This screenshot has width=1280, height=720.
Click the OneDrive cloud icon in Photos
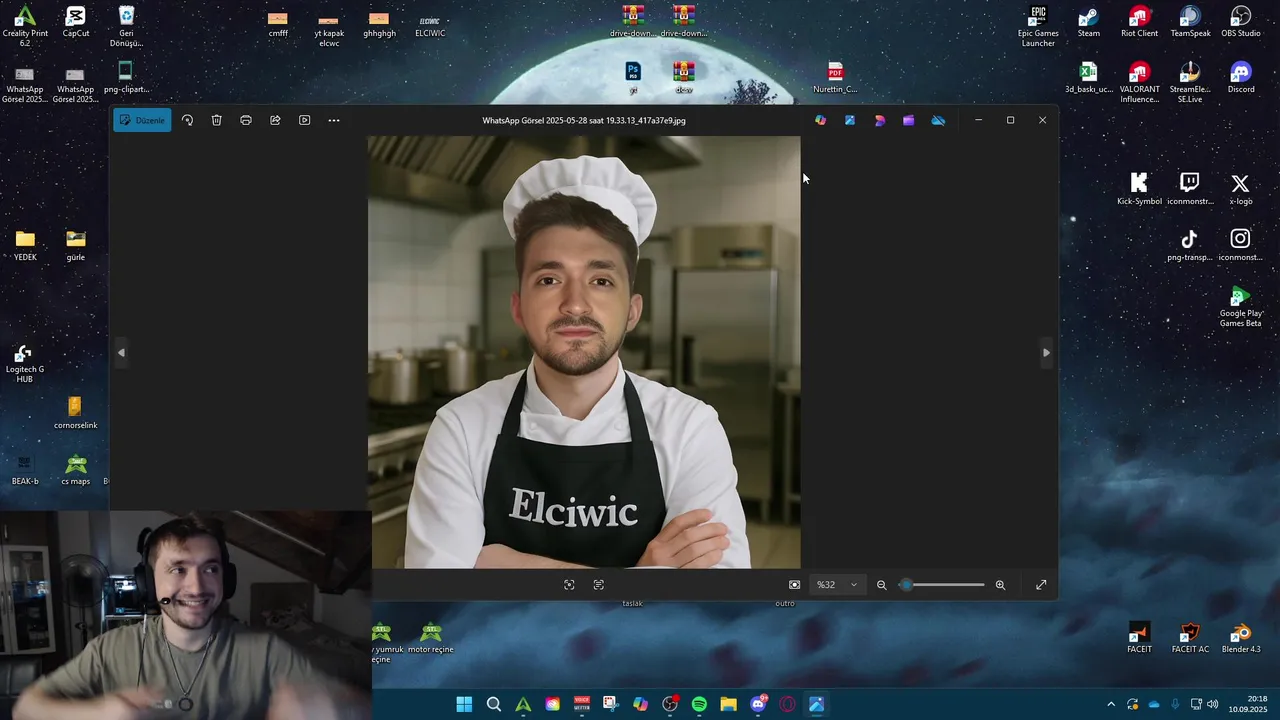pyautogui.click(x=938, y=120)
